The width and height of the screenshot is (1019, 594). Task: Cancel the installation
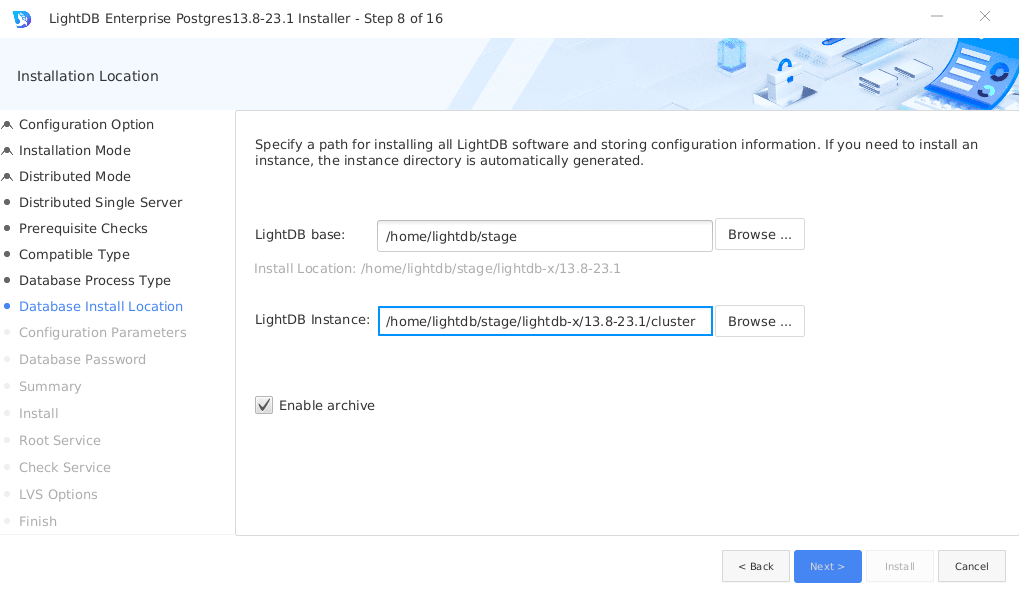click(972, 567)
